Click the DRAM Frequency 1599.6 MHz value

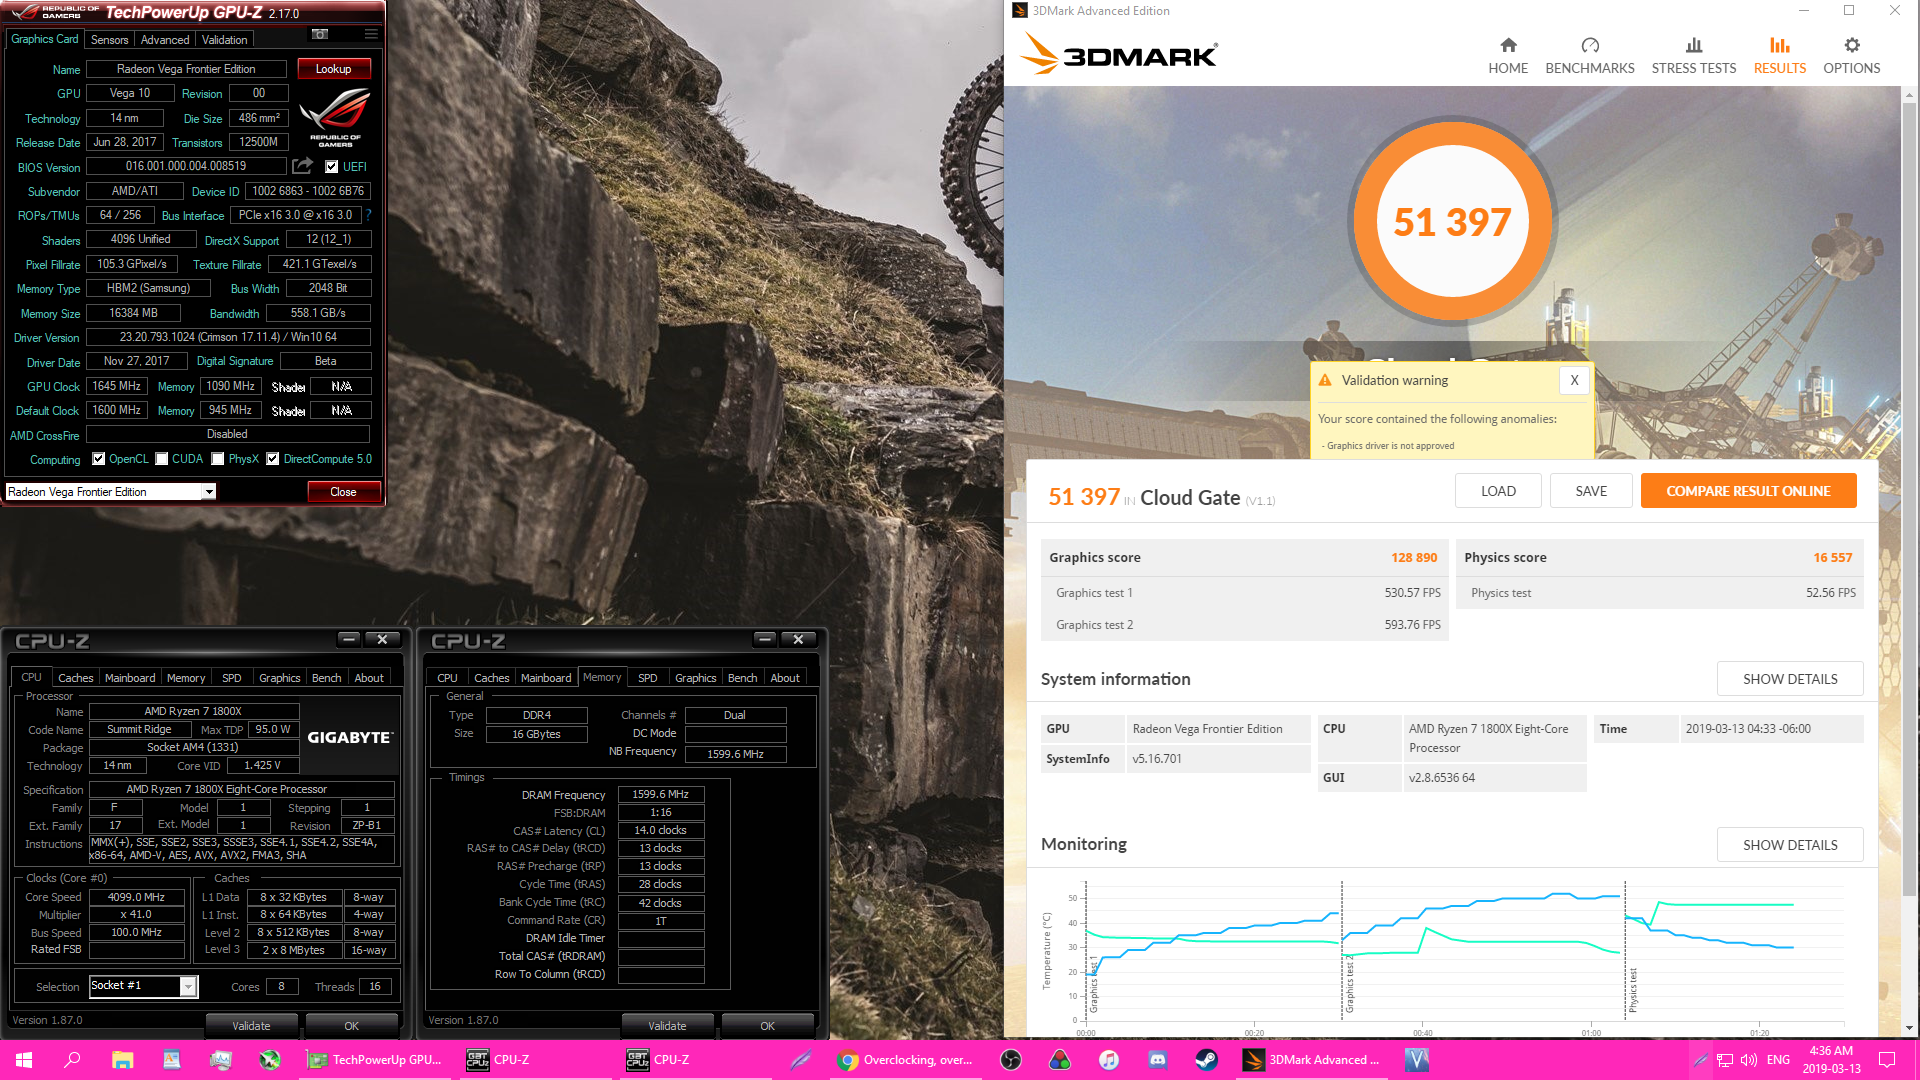pos(660,795)
